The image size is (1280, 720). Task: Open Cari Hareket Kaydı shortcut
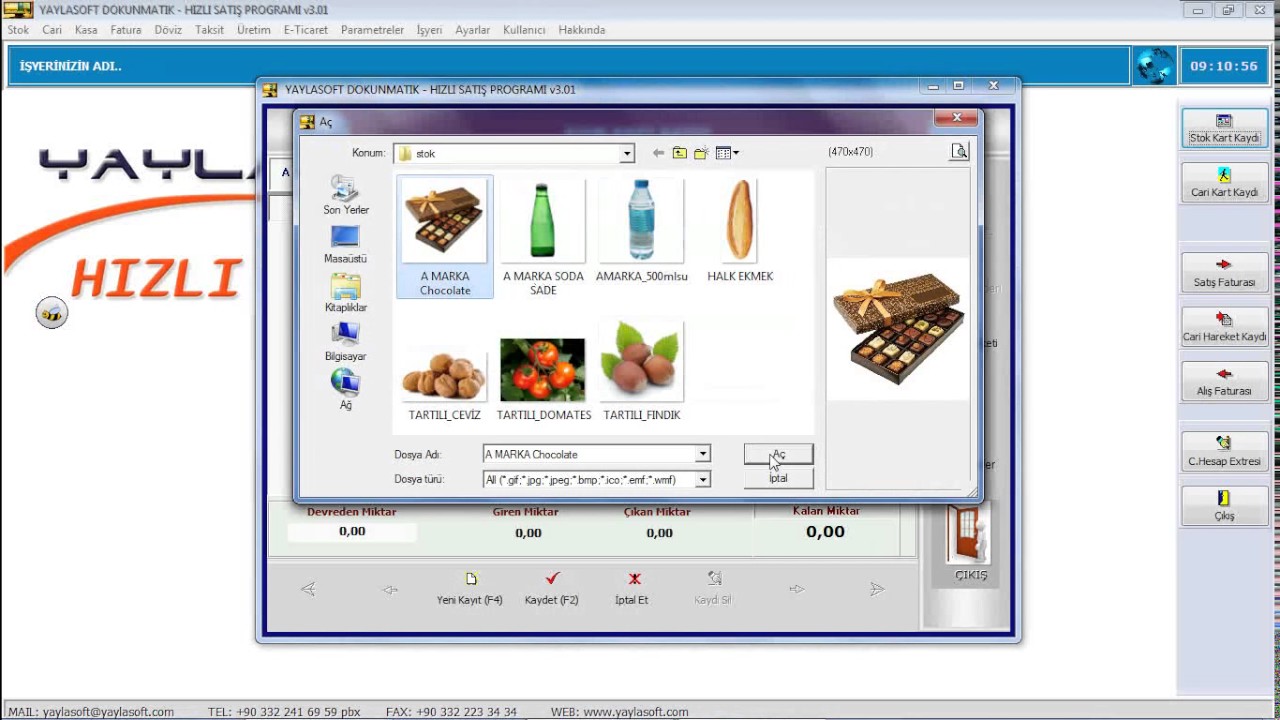pyautogui.click(x=1224, y=327)
